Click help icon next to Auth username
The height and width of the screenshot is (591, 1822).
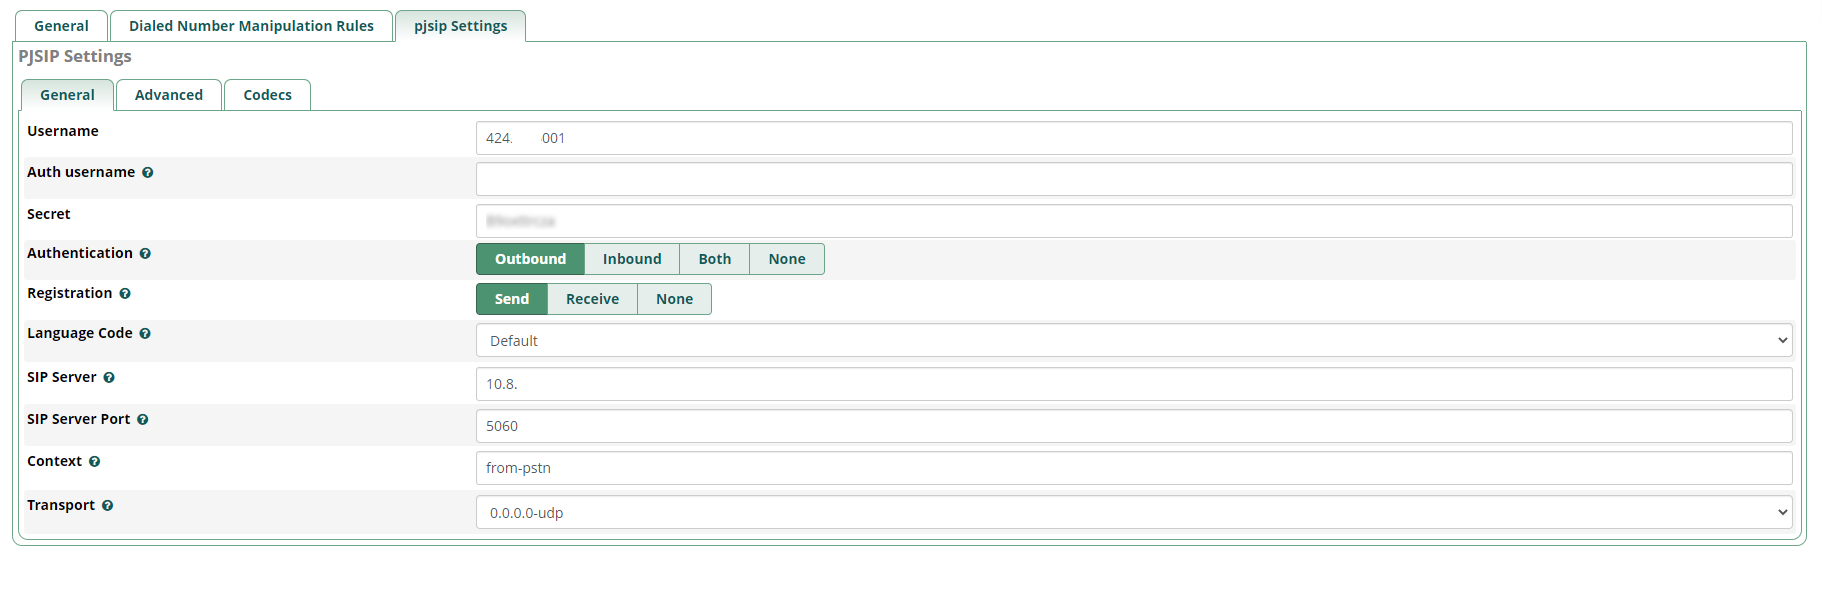(148, 173)
